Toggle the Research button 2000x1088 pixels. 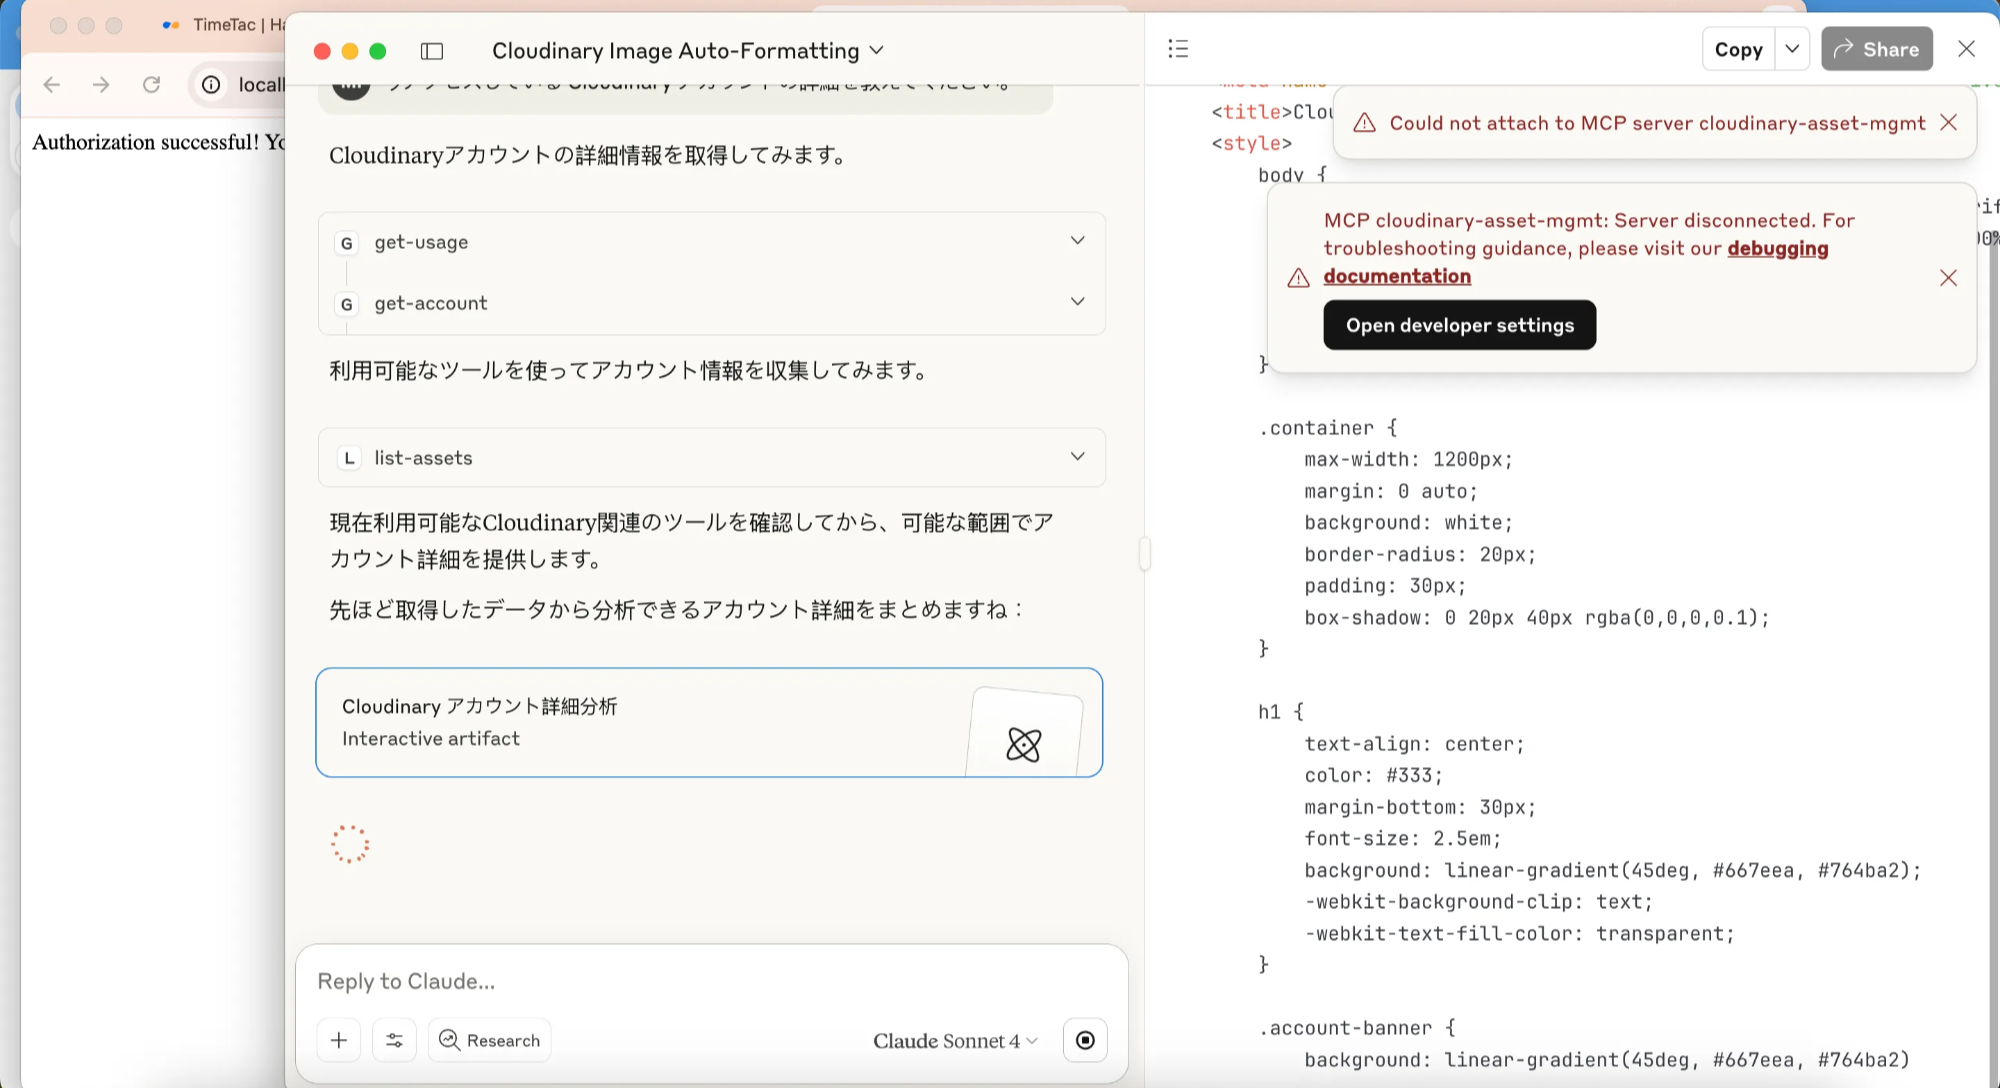(490, 1040)
